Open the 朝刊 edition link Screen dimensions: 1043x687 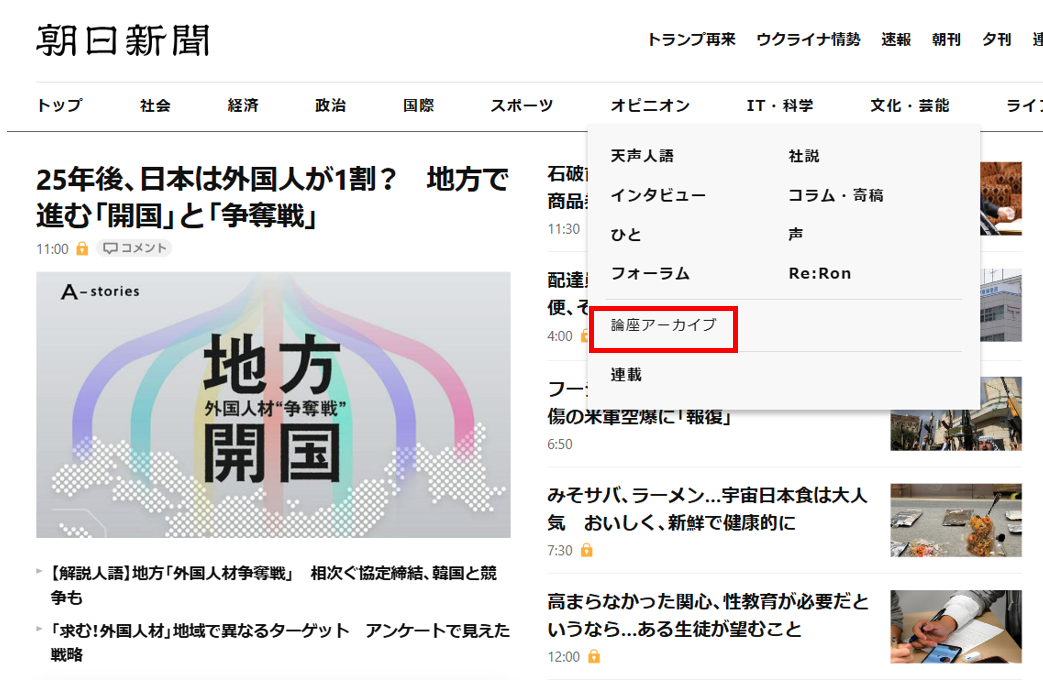coord(946,40)
